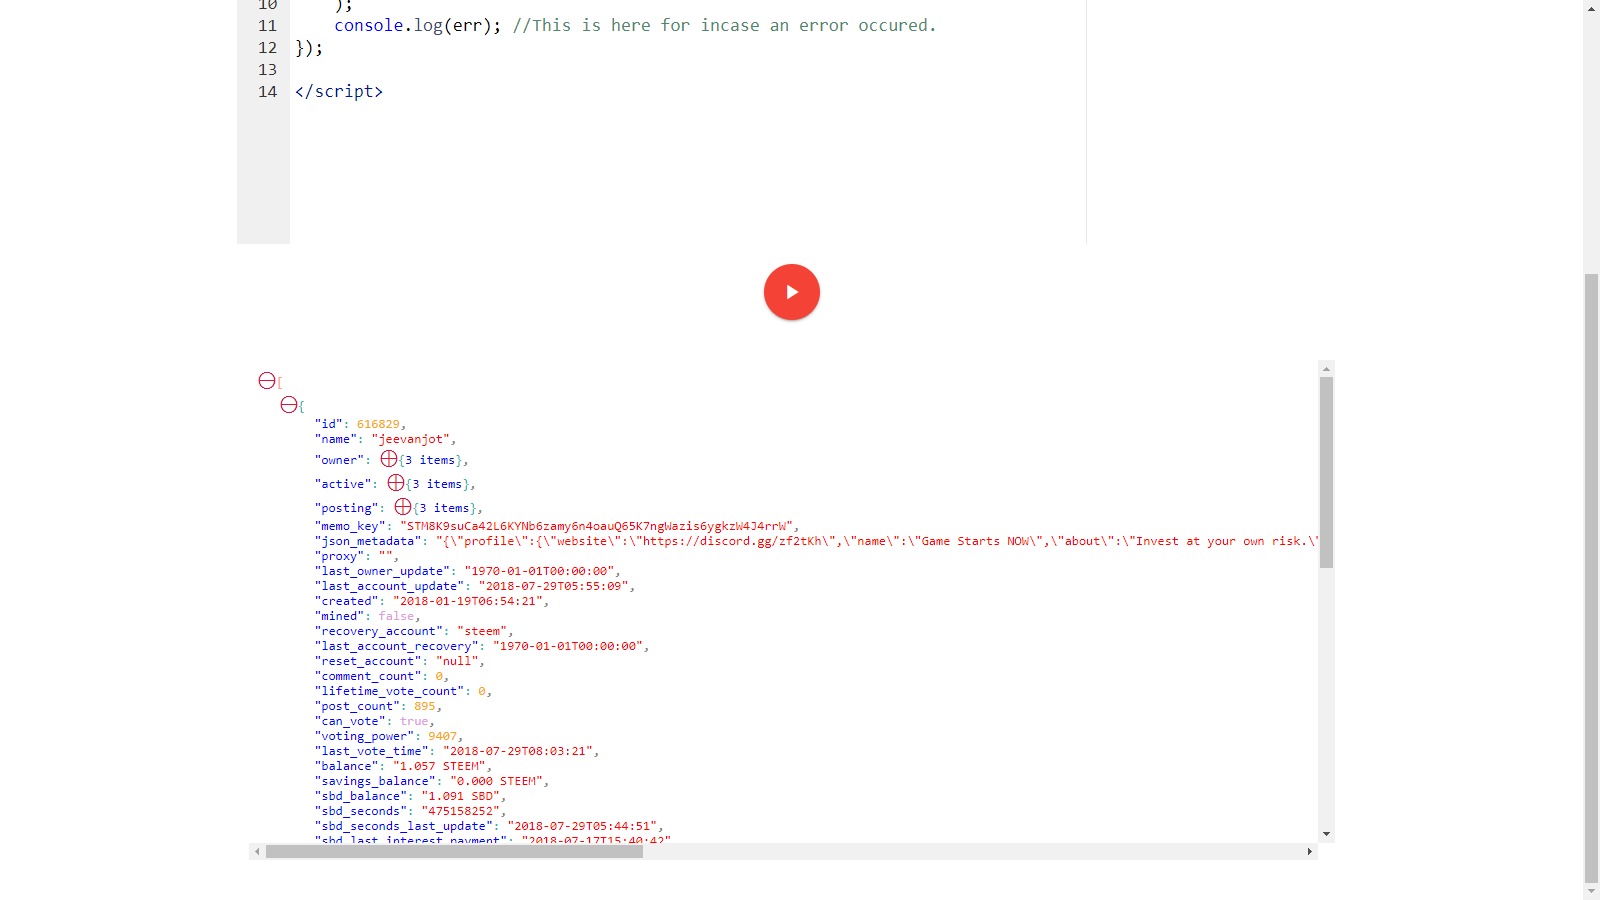Viewport: 1600px width, 900px height.
Task: Click the empty editor line 13
Action: pyautogui.click(x=688, y=70)
